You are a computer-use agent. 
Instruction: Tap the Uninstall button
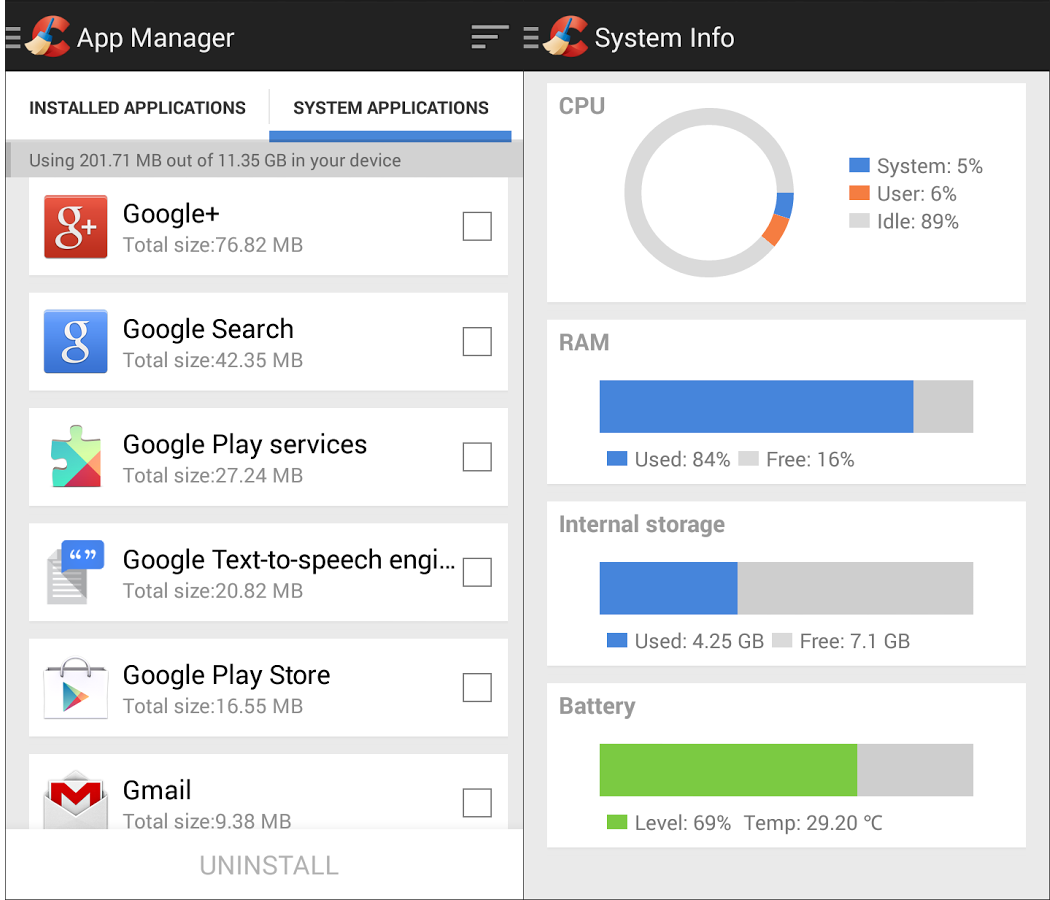coord(269,865)
